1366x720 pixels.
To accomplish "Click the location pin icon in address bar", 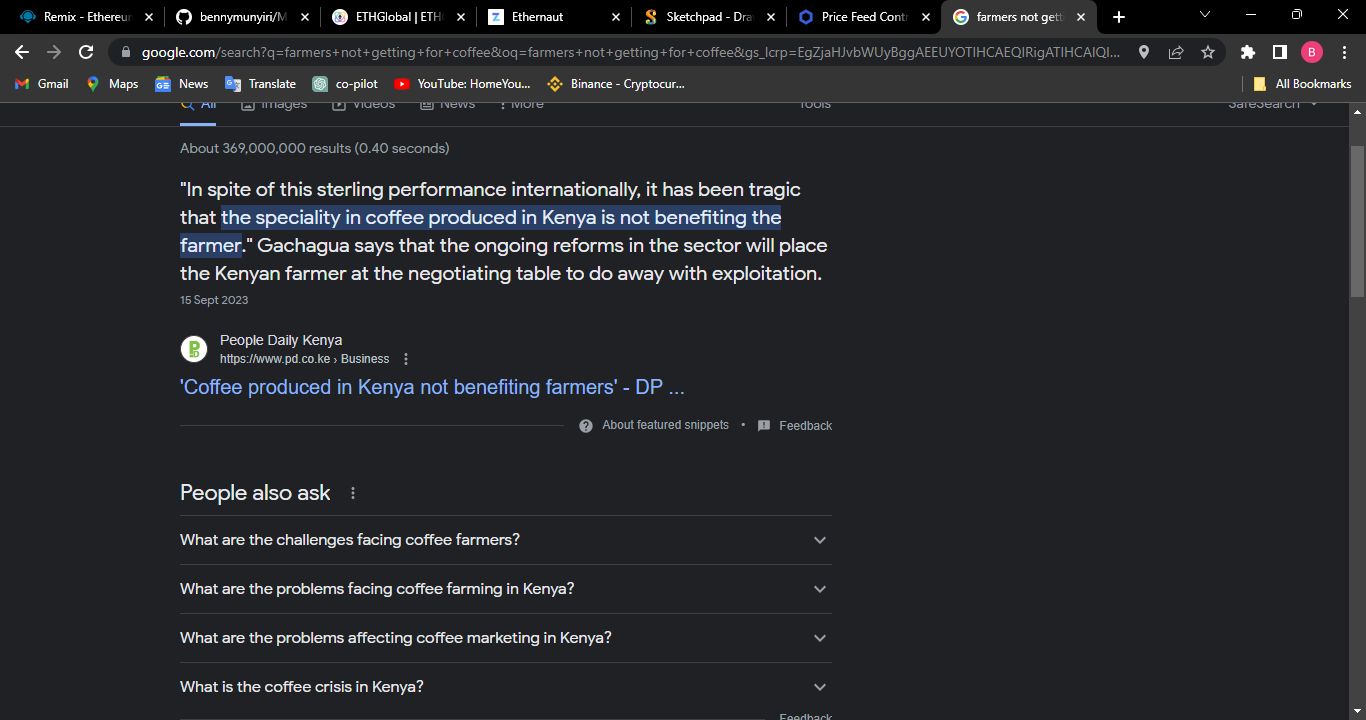I will (x=1144, y=52).
